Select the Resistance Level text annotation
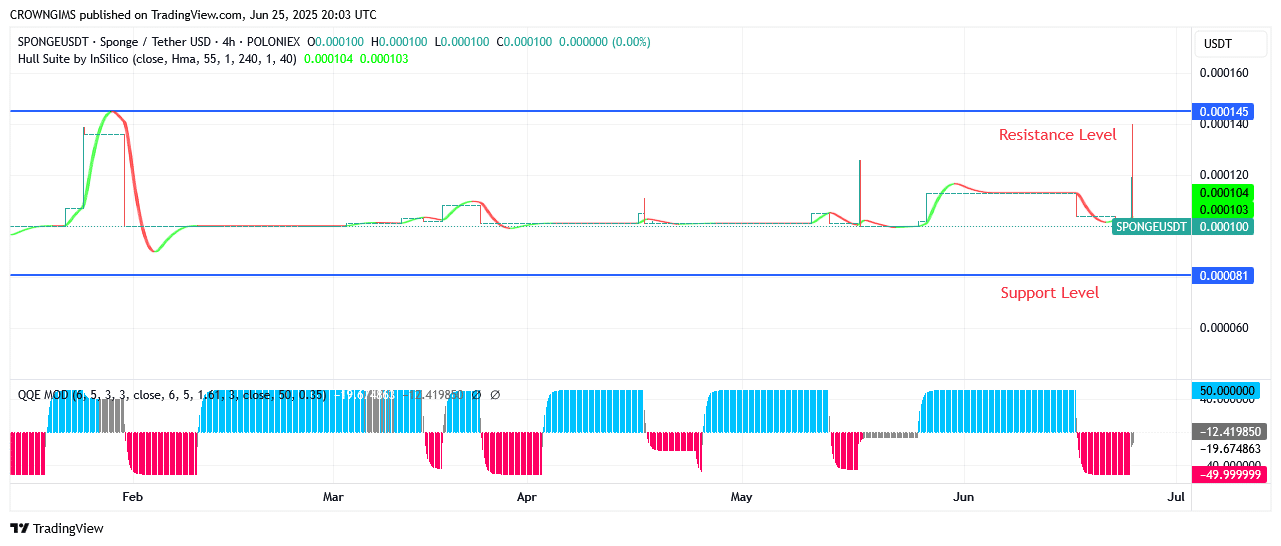This screenshot has width=1281, height=546. [1057, 135]
